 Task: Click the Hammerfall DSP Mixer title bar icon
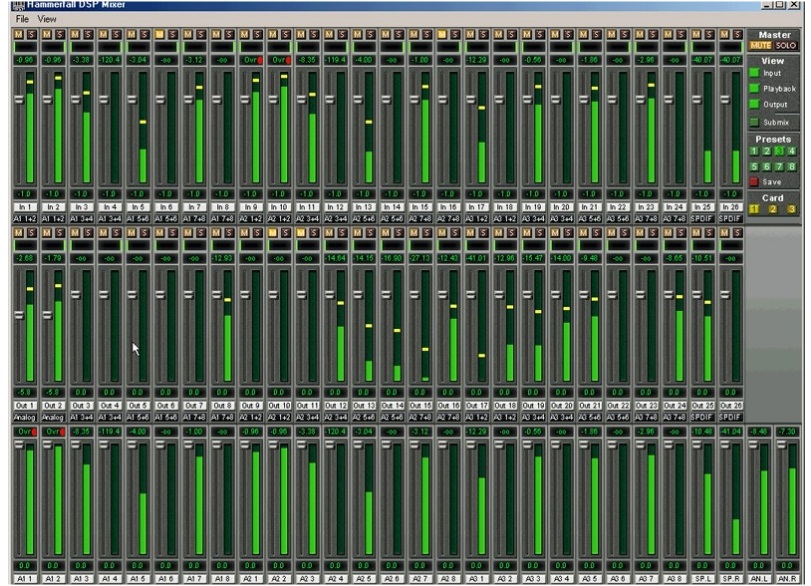coord(18,5)
